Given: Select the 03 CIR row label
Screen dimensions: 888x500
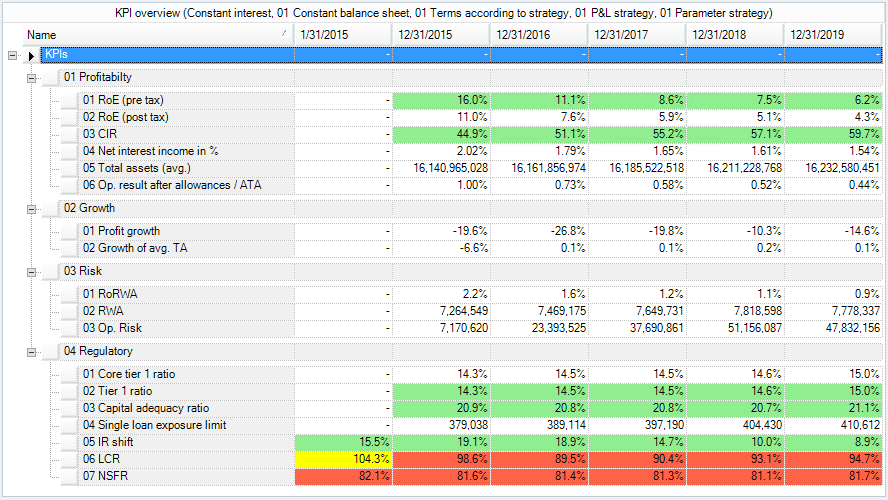Looking at the screenshot, I should 100,134.
